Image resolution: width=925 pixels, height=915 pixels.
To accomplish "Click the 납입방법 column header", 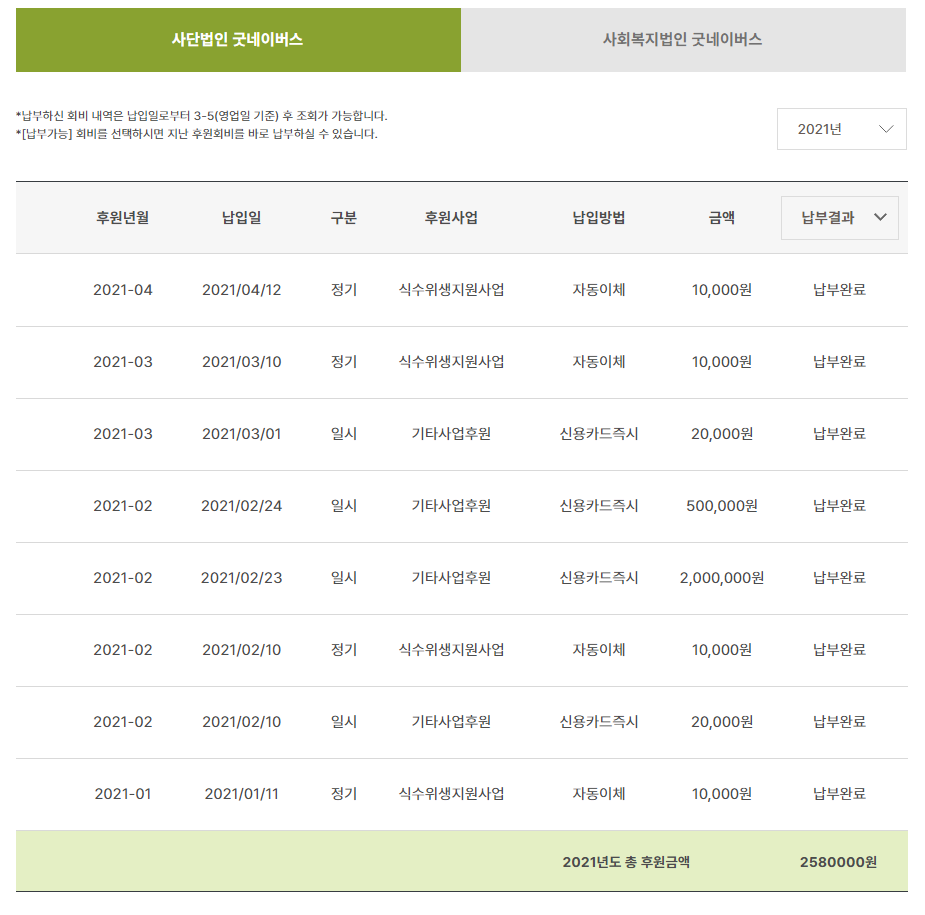I will [x=599, y=218].
